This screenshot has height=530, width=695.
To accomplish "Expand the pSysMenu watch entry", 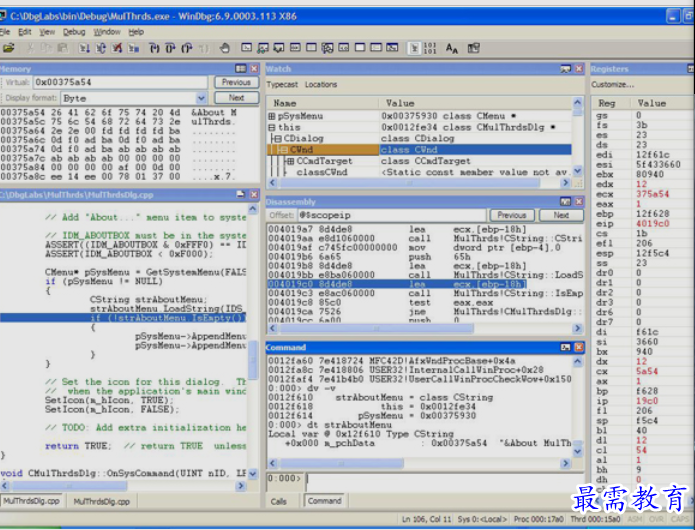I will click(x=272, y=116).
